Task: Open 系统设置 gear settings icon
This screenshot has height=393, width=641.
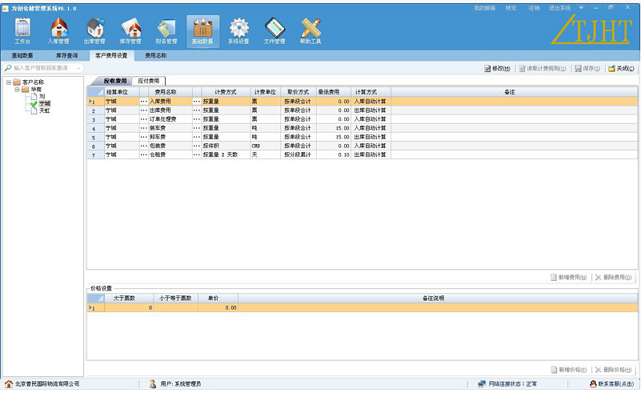Action: pos(239,31)
